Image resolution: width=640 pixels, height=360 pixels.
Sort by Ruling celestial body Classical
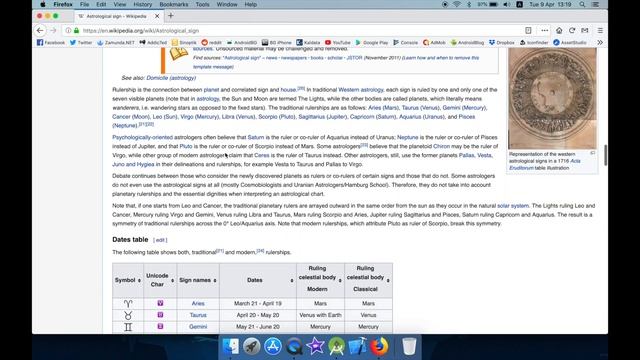tap(388, 280)
